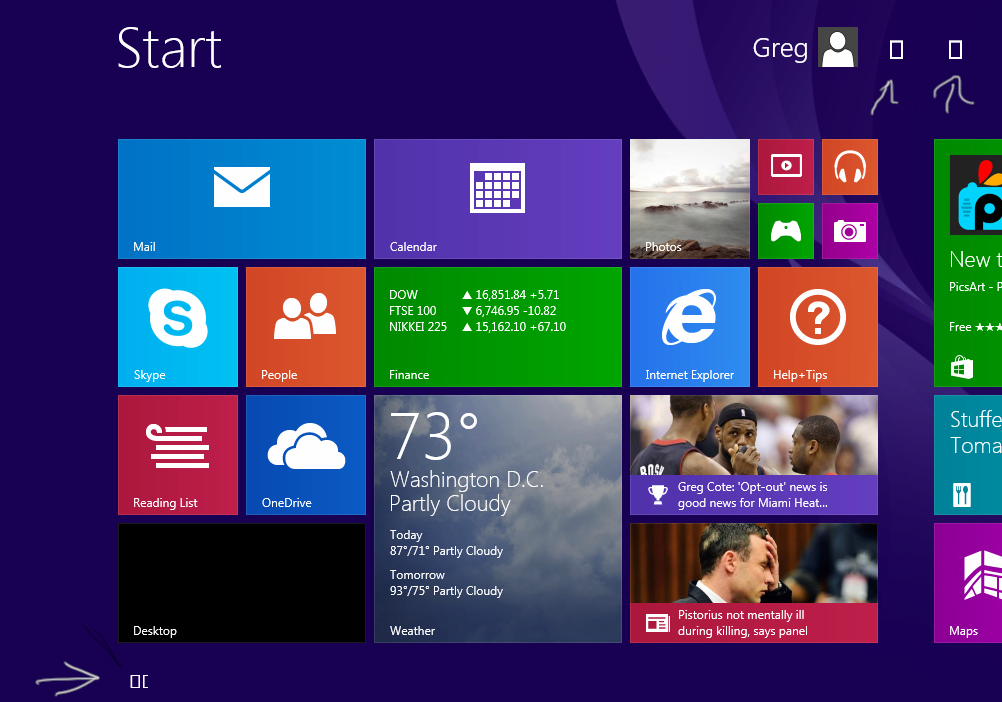The width and height of the screenshot is (1002, 702).
Task: Open the Games tile with controller icon
Action: pyautogui.click(x=785, y=231)
